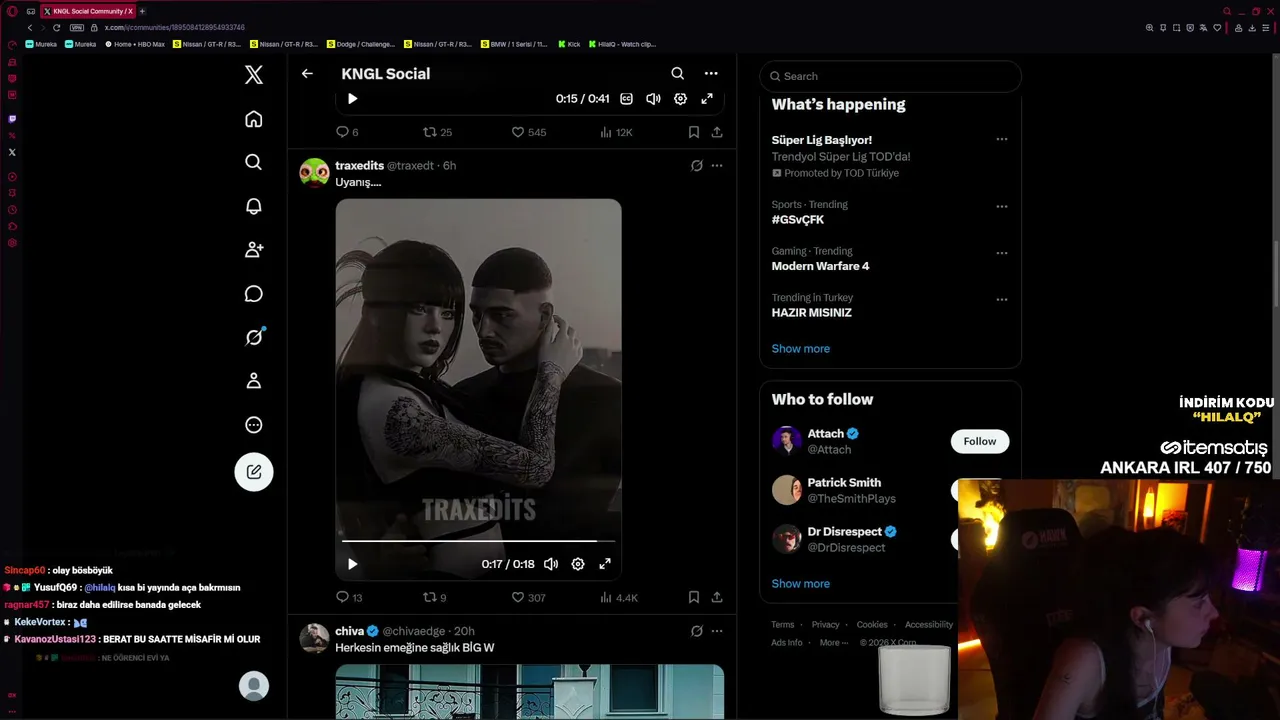The width and height of the screenshot is (1280, 720).
Task: Reload the page in the browser
Action: pyautogui.click(x=56, y=28)
